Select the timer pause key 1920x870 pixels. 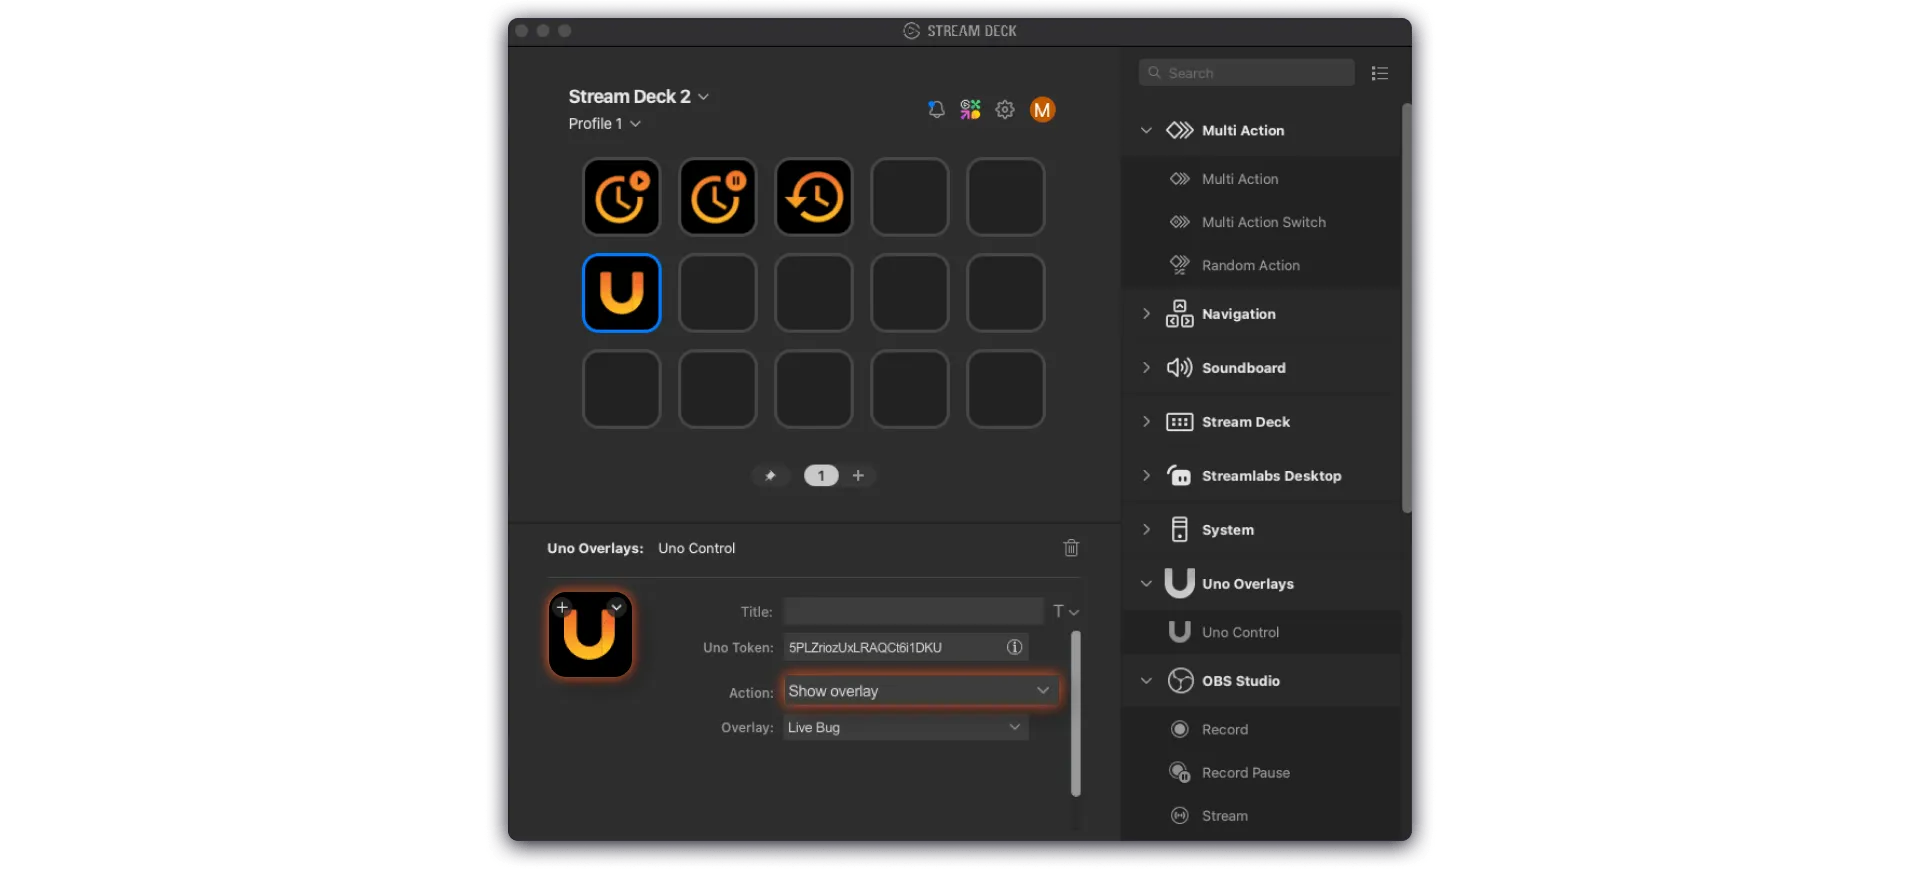[x=717, y=197]
